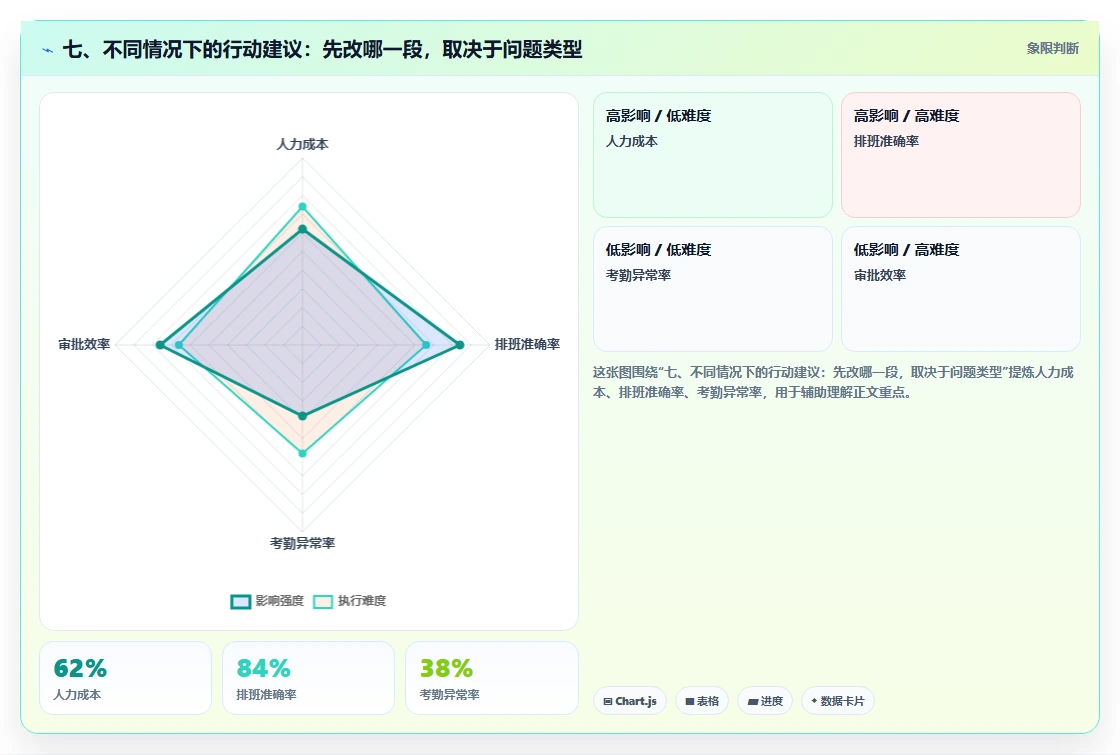Viewport: 1120px width, 755px height.
Task: Click the dark green data point at 考勤异常率
Action: pyautogui.click(x=302, y=416)
